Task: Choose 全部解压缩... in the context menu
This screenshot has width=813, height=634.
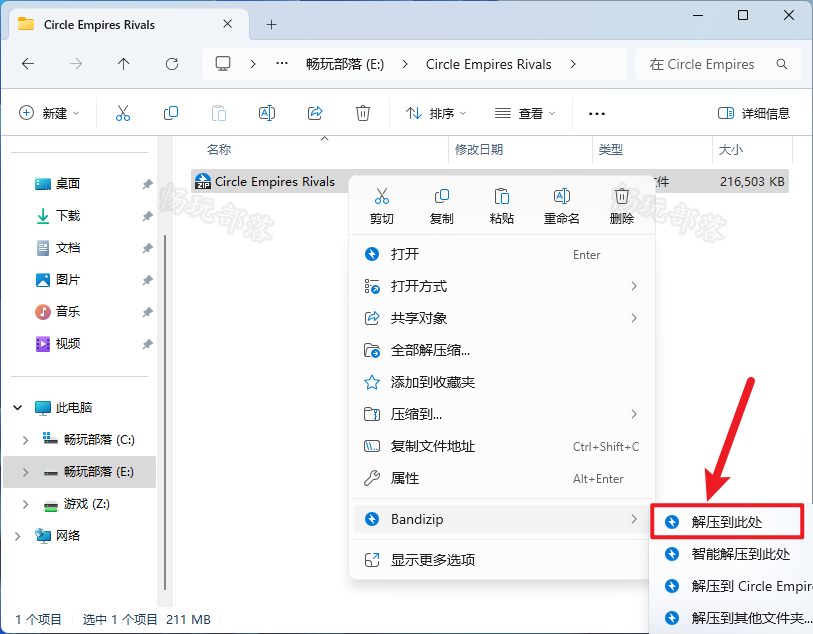Action: coord(502,350)
